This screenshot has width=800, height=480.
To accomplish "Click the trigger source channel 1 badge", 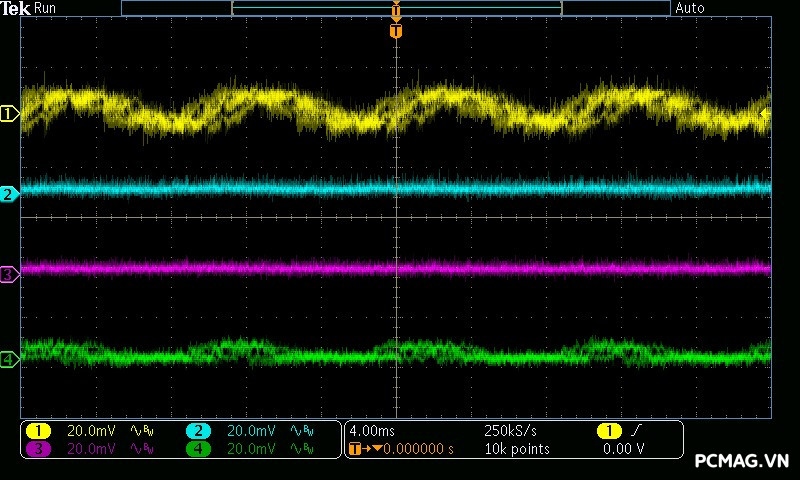I will point(609,431).
